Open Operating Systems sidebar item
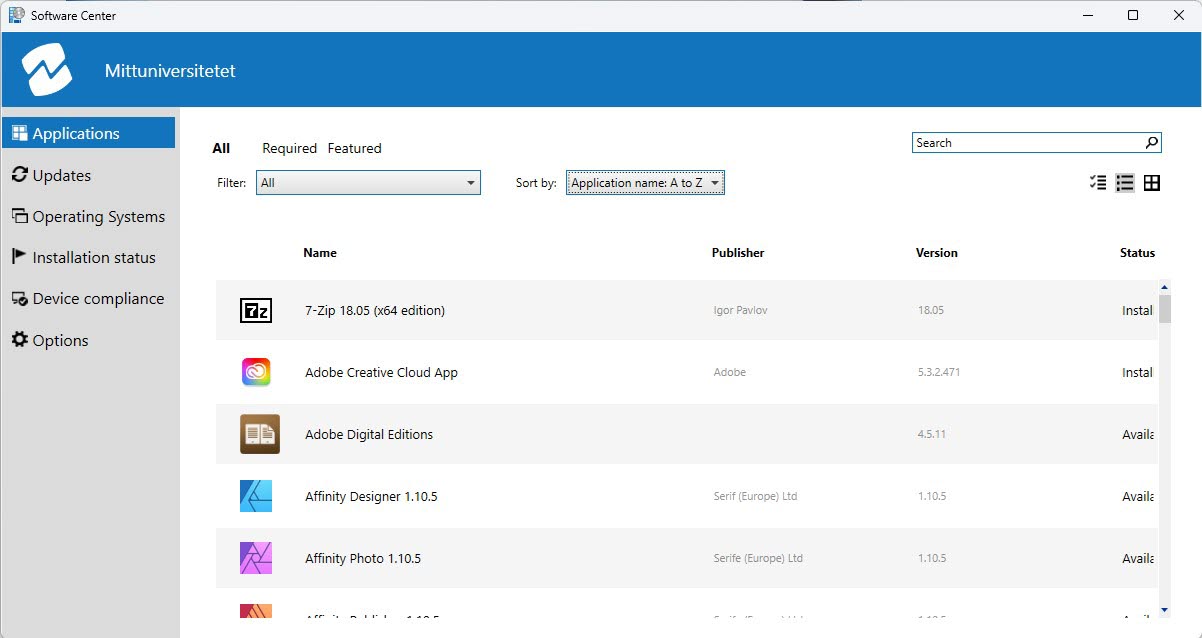Image resolution: width=1202 pixels, height=638 pixels. point(88,216)
